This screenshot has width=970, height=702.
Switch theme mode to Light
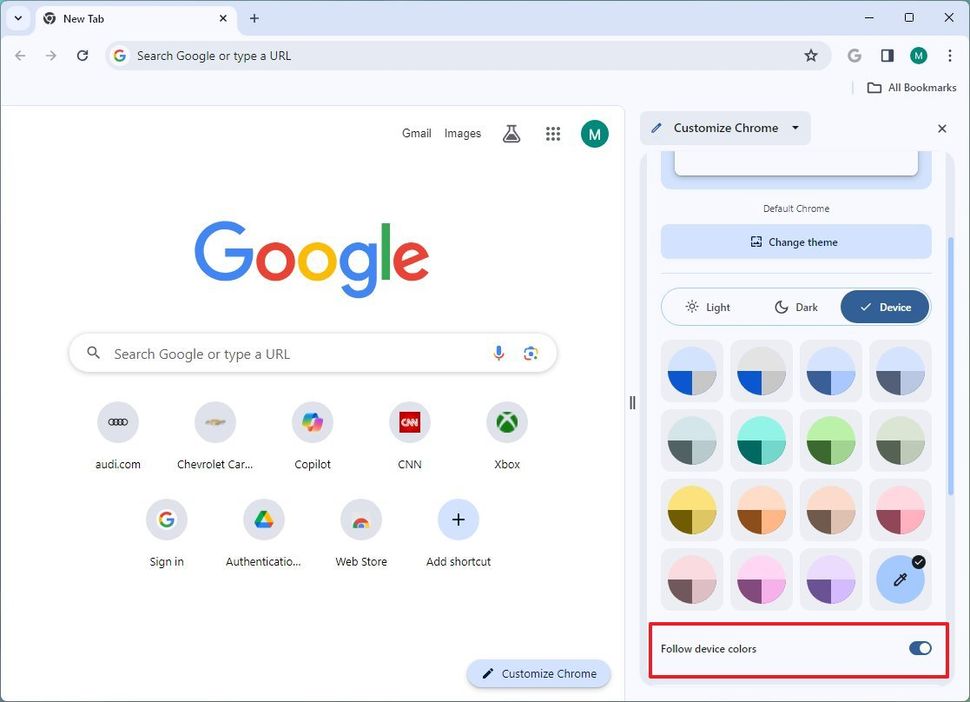point(708,307)
